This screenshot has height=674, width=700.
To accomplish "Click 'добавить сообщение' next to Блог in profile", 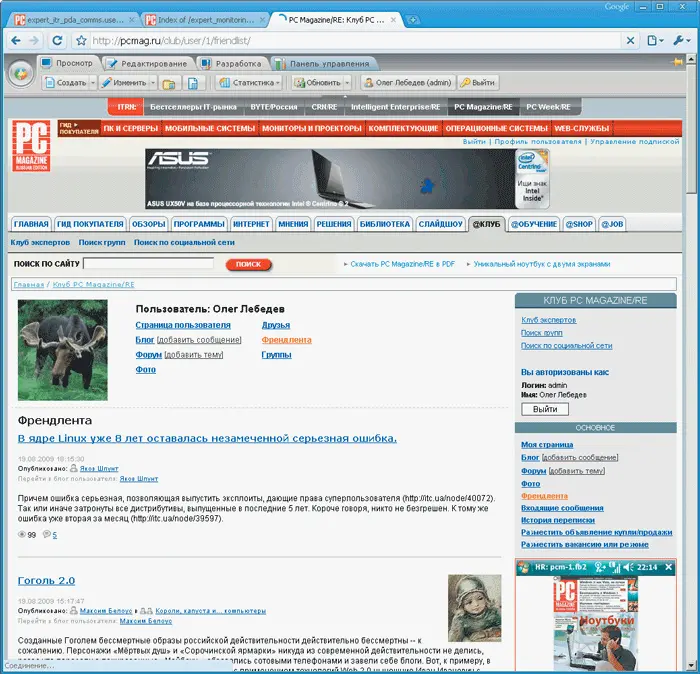I will coord(199,340).
